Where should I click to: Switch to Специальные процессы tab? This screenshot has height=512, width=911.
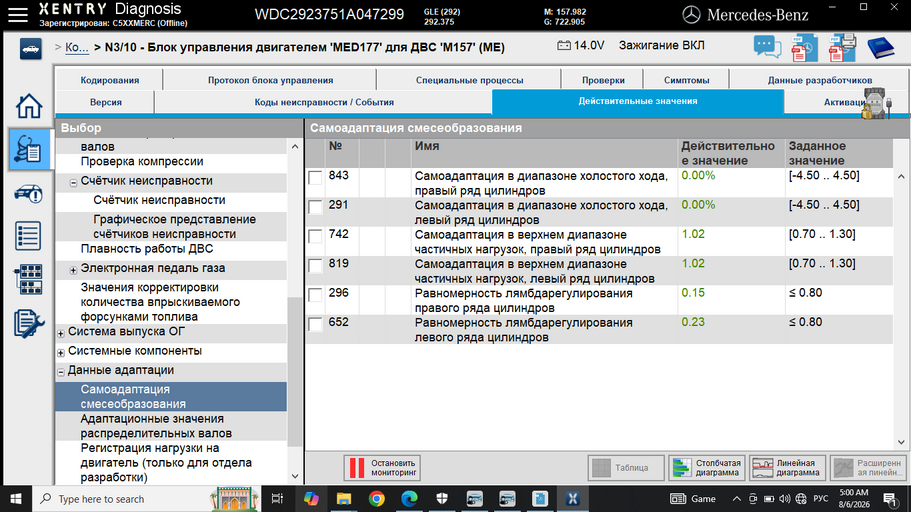point(469,80)
